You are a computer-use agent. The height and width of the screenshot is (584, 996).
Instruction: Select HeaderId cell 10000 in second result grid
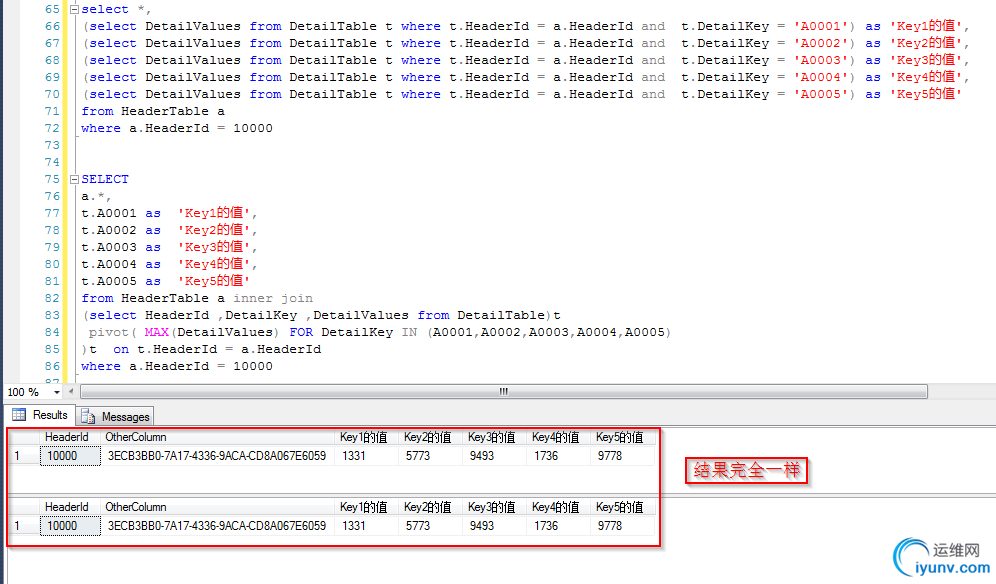point(70,526)
